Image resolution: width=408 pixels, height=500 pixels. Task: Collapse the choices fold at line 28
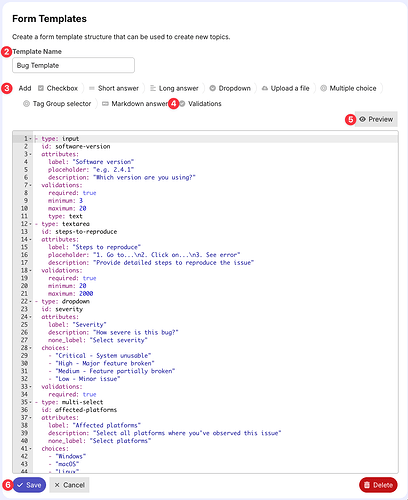30,348
